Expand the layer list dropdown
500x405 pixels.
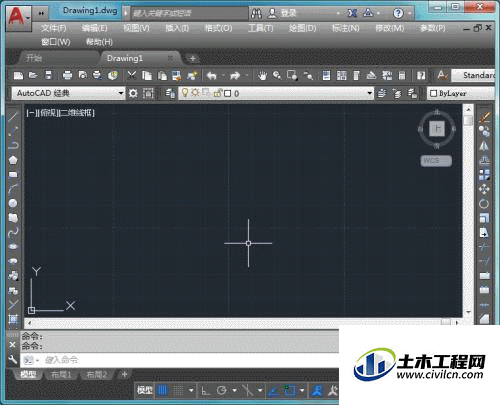369,93
